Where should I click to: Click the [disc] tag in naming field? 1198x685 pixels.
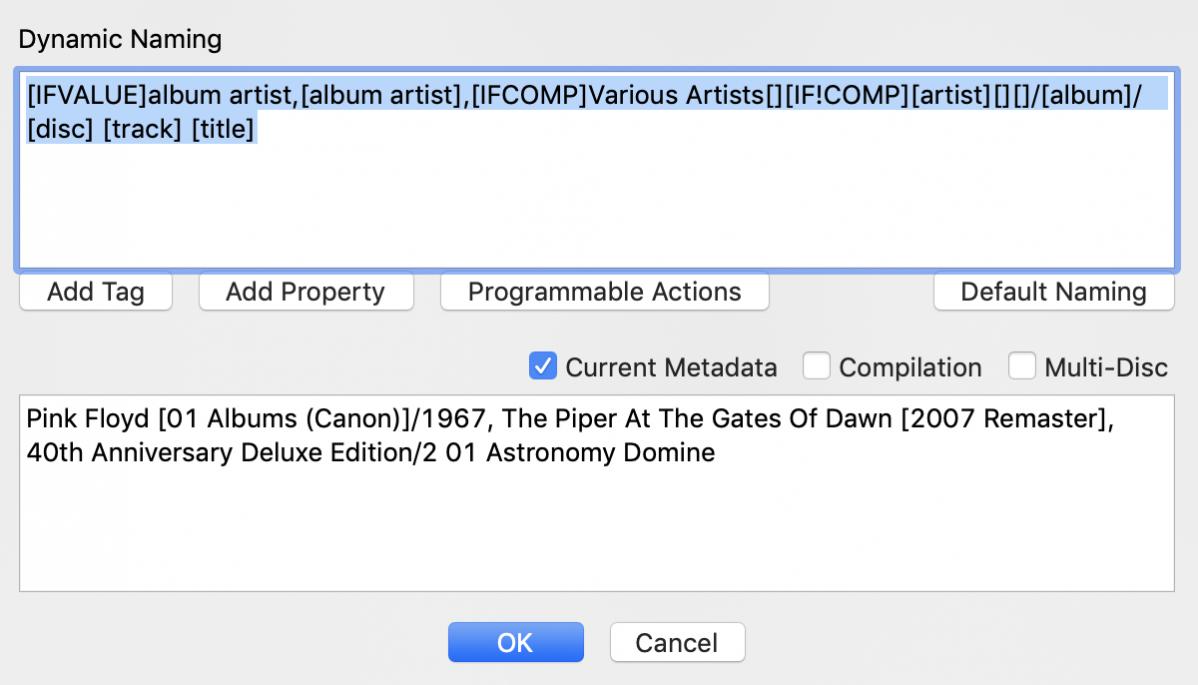point(60,130)
